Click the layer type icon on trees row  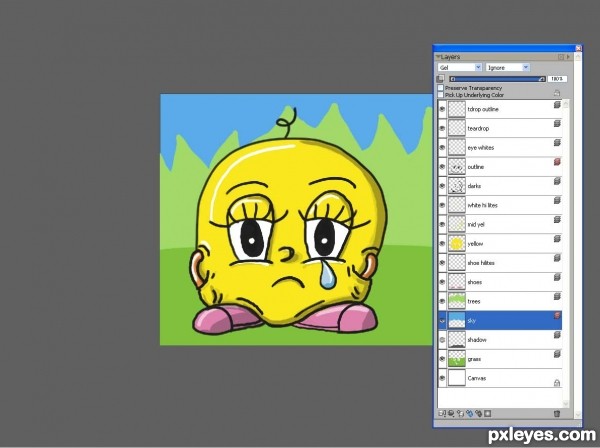557,296
